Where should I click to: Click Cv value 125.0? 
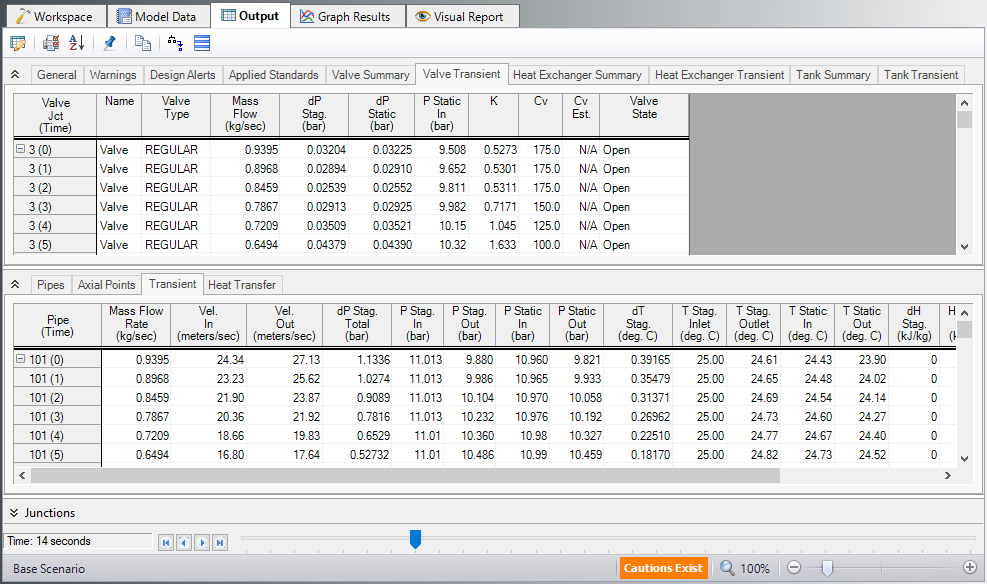[546, 226]
